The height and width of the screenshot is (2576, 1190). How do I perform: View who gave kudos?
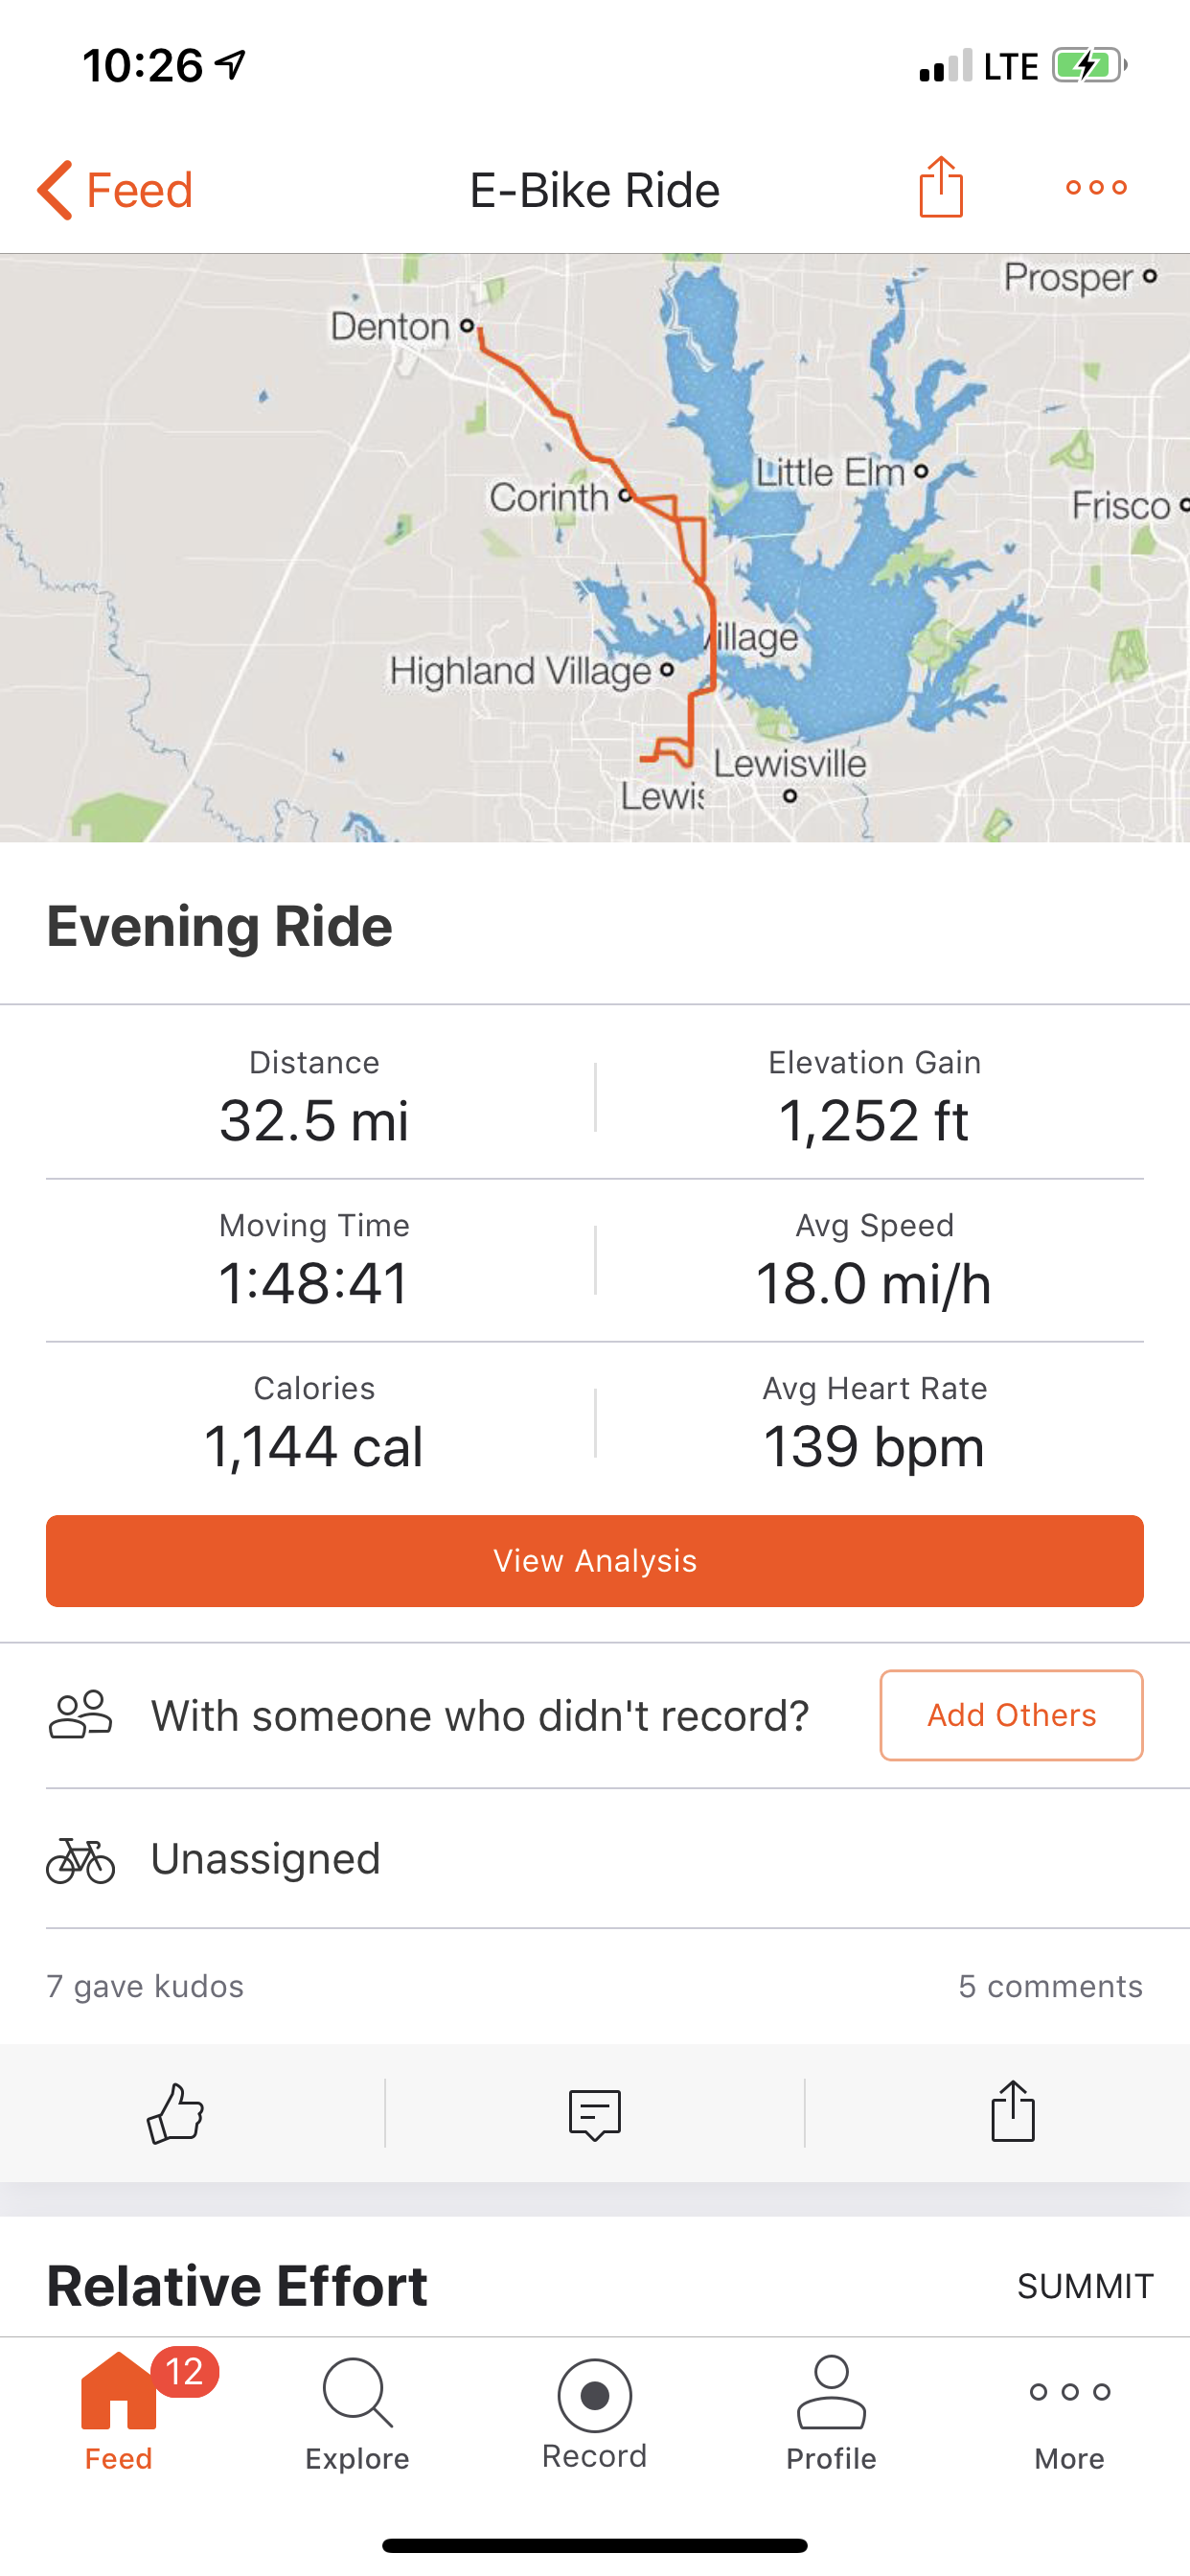pos(145,1986)
